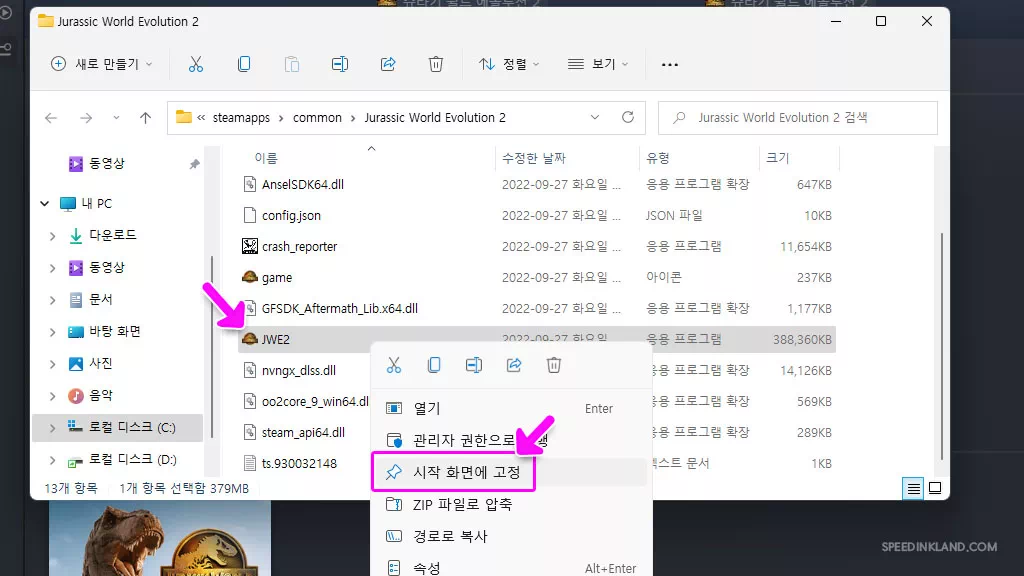
Task: Choose 경로로 복사 menu entry
Action: 511,536
